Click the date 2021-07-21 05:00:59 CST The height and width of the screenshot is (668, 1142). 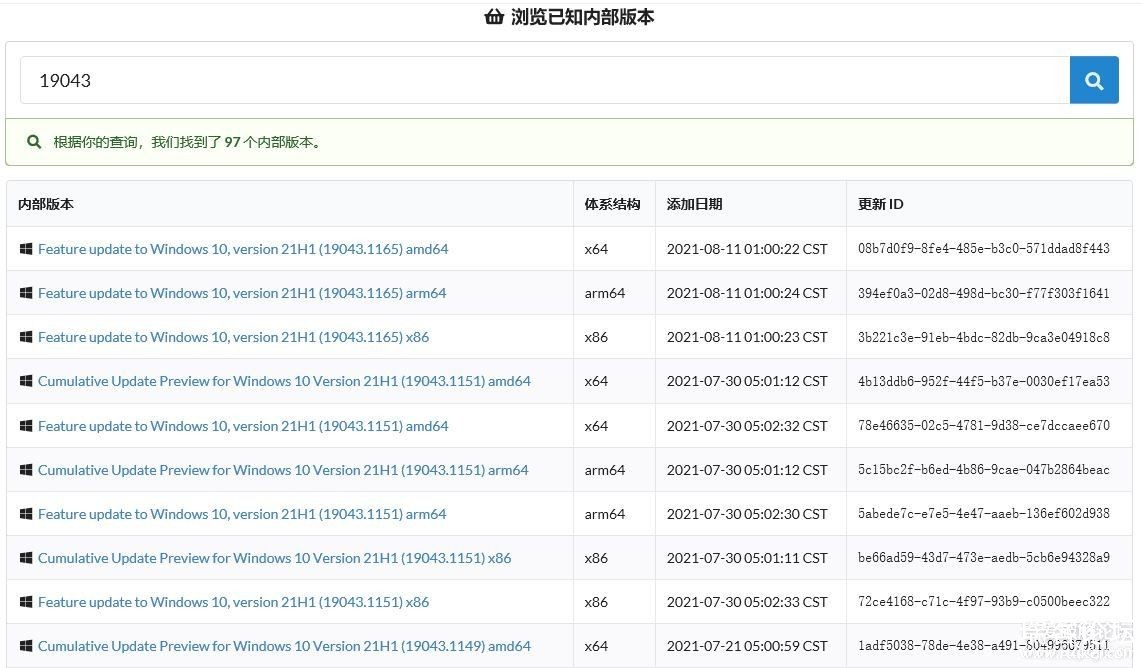[747, 646]
